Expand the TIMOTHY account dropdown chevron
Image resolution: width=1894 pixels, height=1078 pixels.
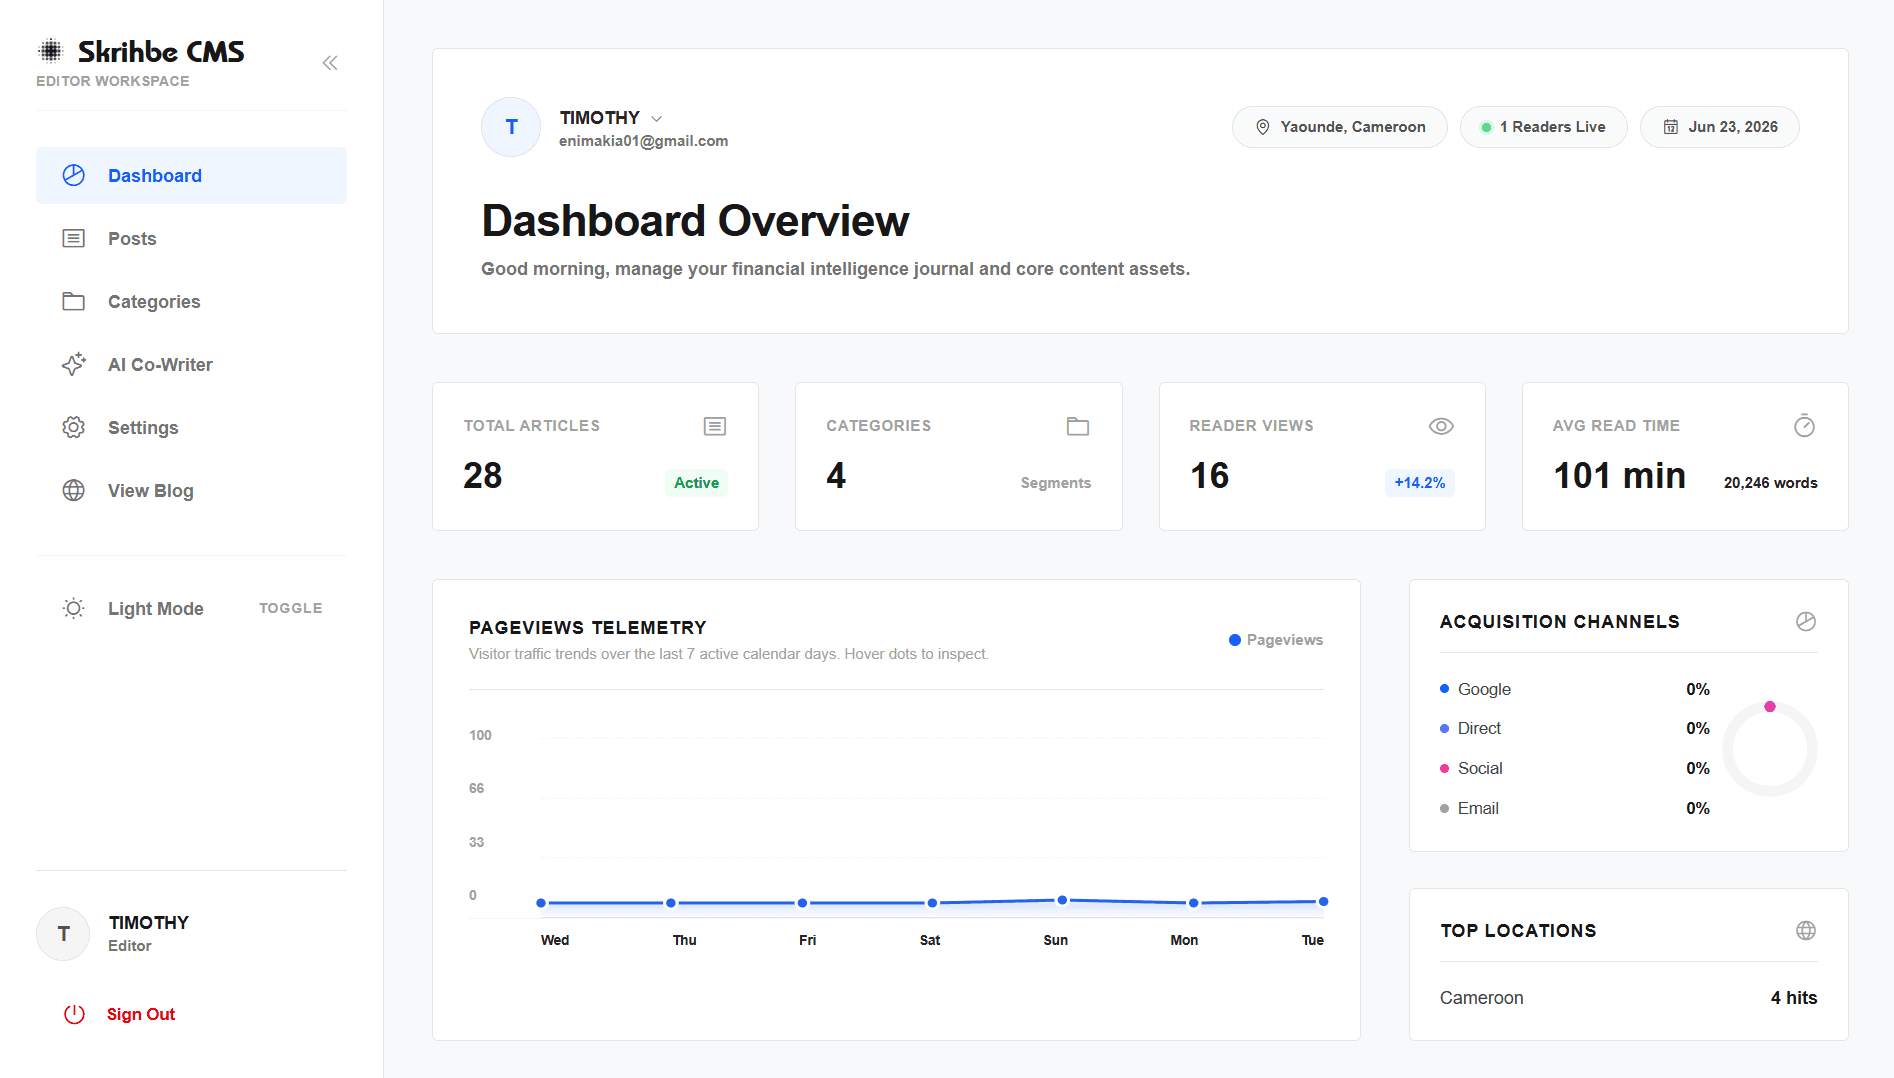[x=657, y=119]
